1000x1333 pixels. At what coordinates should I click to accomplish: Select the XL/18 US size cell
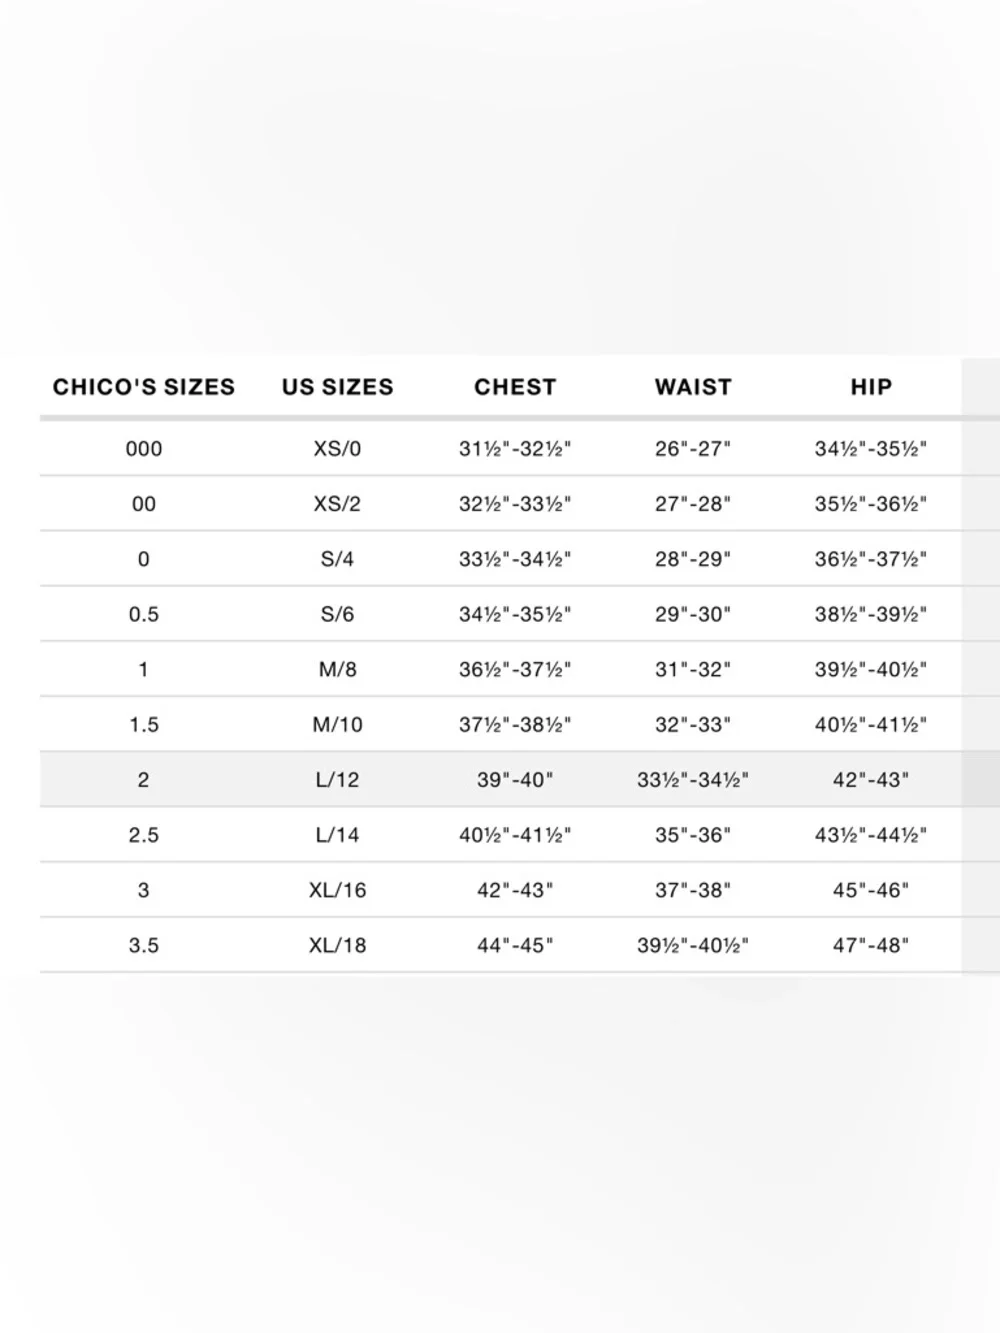pos(337,945)
